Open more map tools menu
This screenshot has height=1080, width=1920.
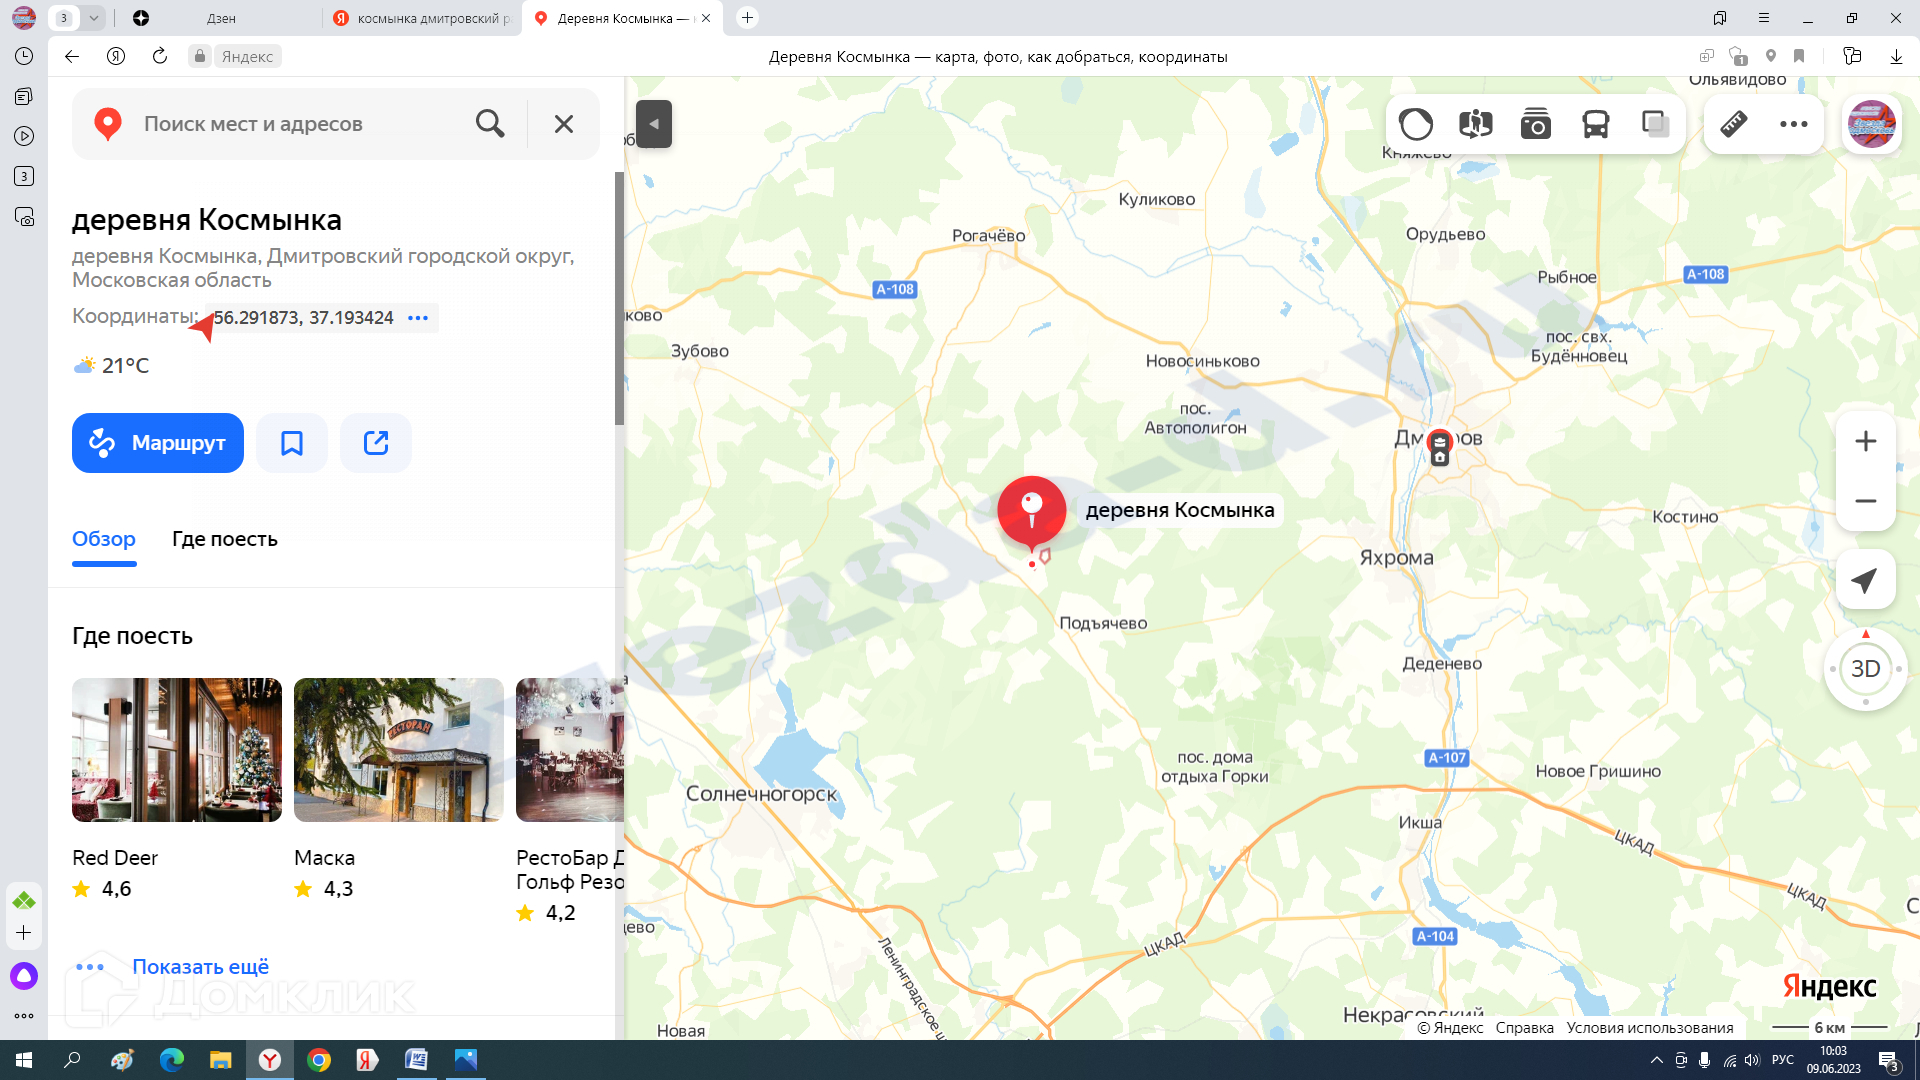(1793, 124)
